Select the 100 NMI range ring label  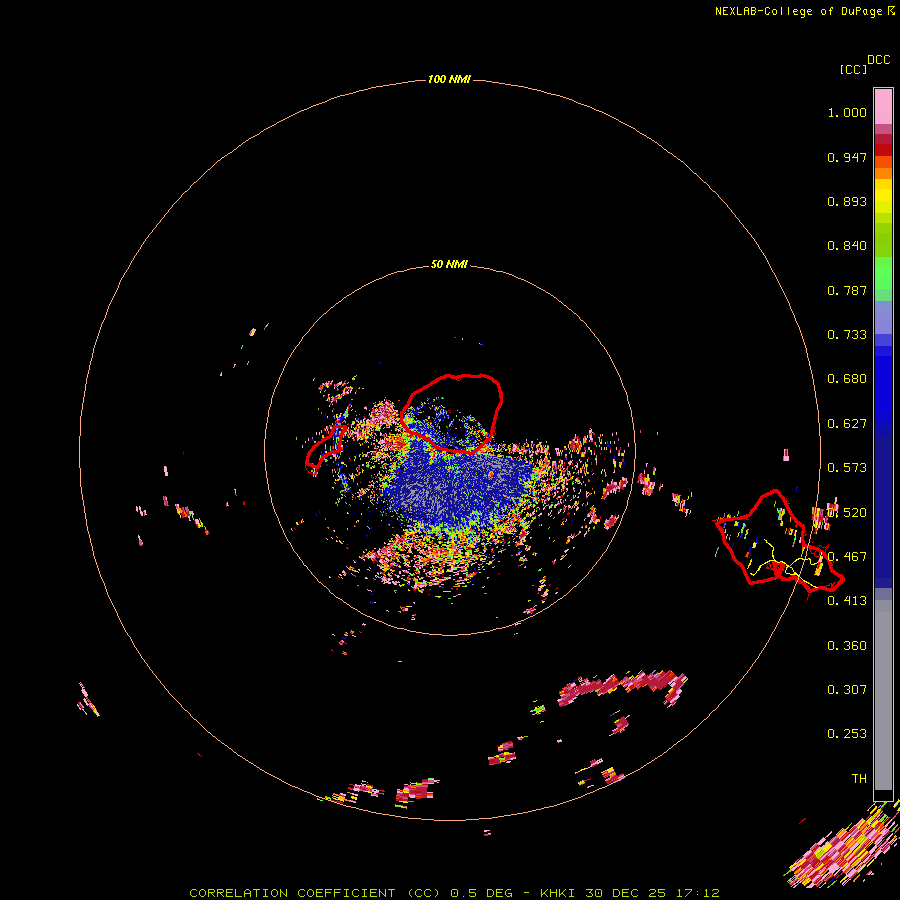(449, 79)
